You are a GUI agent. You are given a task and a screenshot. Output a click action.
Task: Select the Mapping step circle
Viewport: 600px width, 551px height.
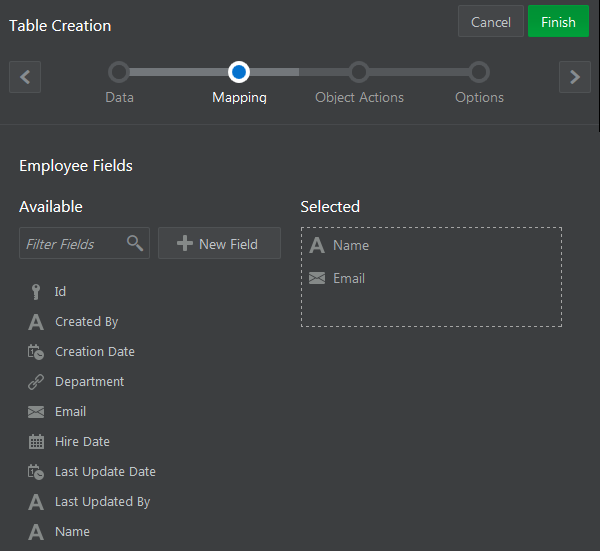coord(239,72)
